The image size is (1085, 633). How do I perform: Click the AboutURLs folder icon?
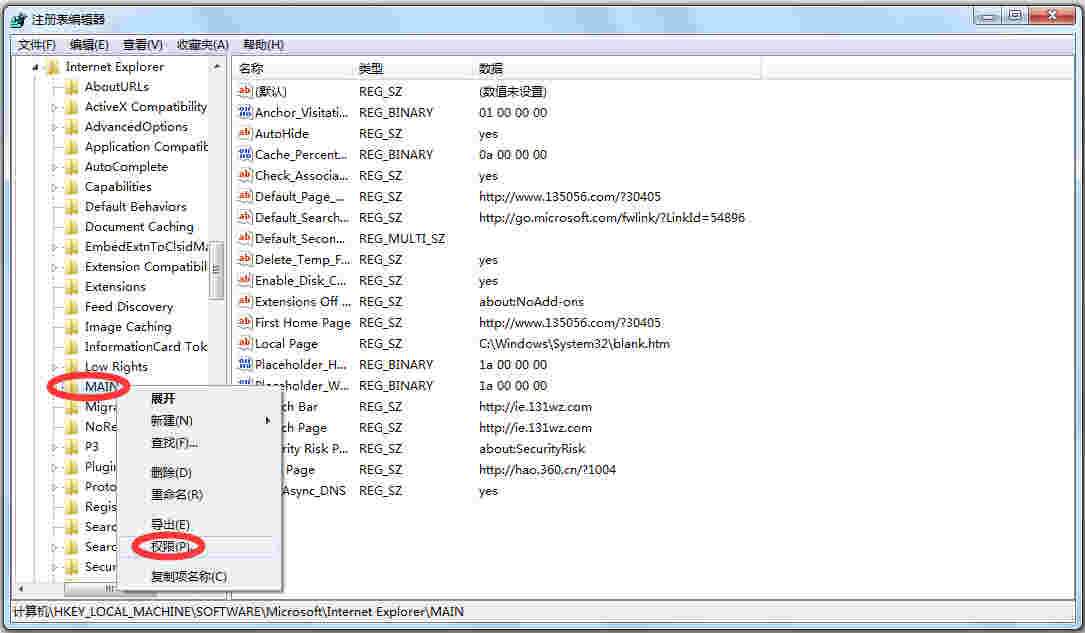click(71, 87)
